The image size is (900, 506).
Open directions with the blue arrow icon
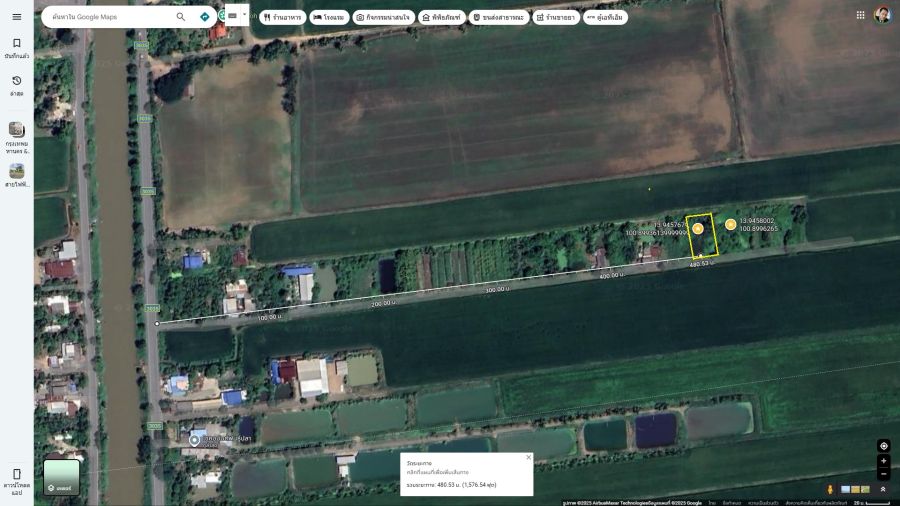[205, 17]
